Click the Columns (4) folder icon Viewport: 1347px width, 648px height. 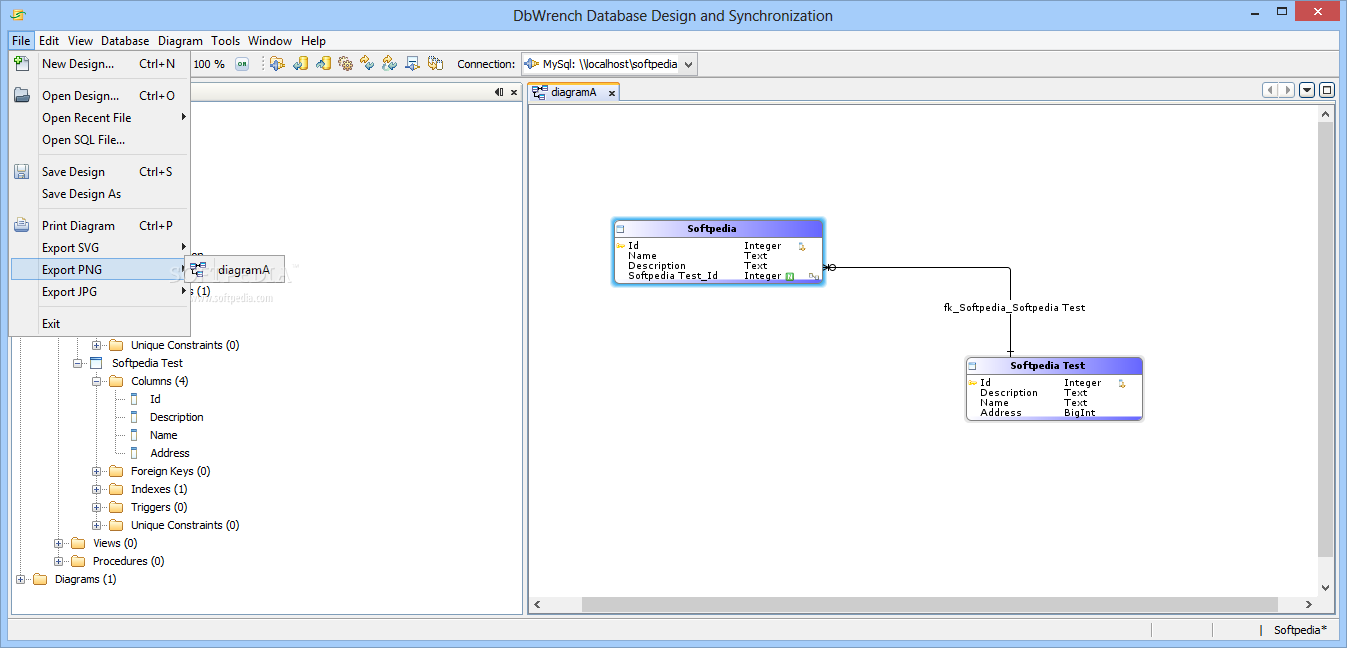(116, 381)
